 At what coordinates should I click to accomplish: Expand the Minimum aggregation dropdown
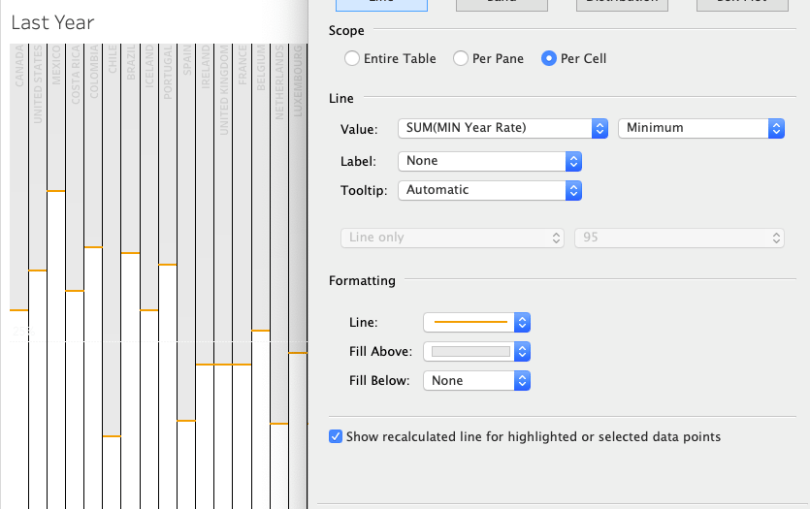point(701,128)
